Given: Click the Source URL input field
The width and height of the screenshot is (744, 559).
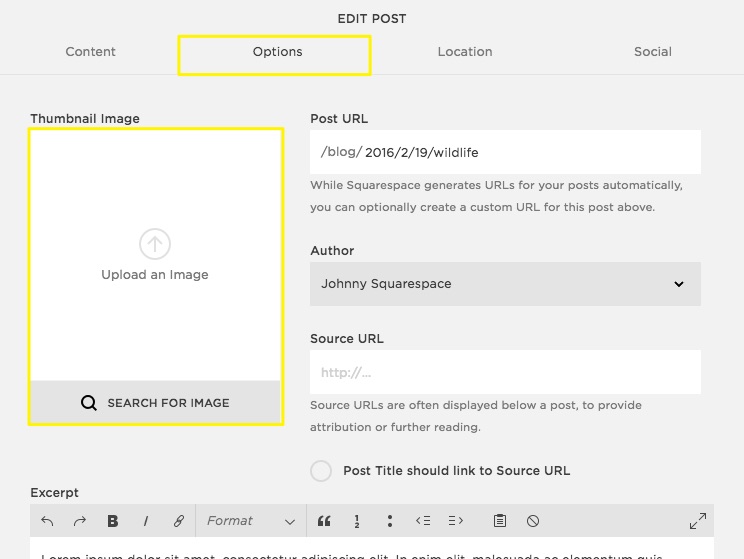Looking at the screenshot, I should 505,373.
